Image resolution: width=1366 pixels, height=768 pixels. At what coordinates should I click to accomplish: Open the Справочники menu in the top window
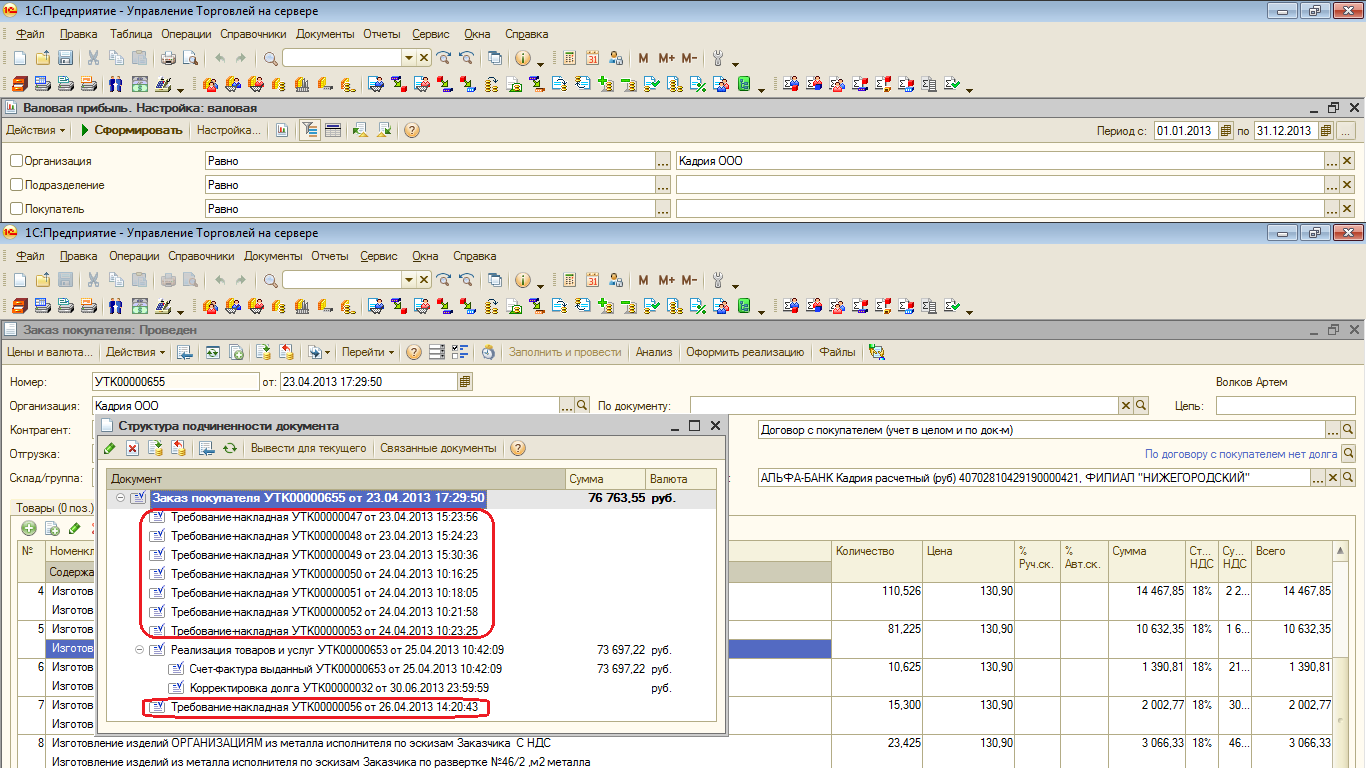253,34
